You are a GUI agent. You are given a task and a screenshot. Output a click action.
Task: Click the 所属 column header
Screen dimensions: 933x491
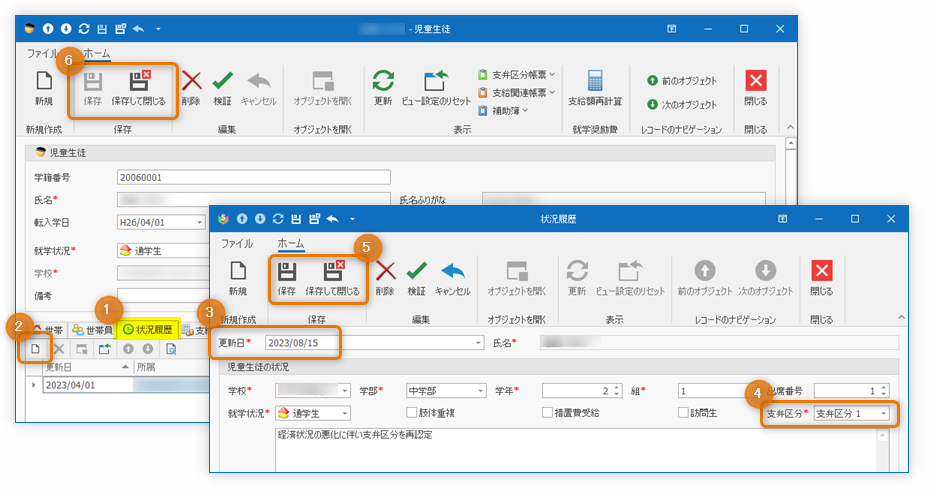point(171,367)
